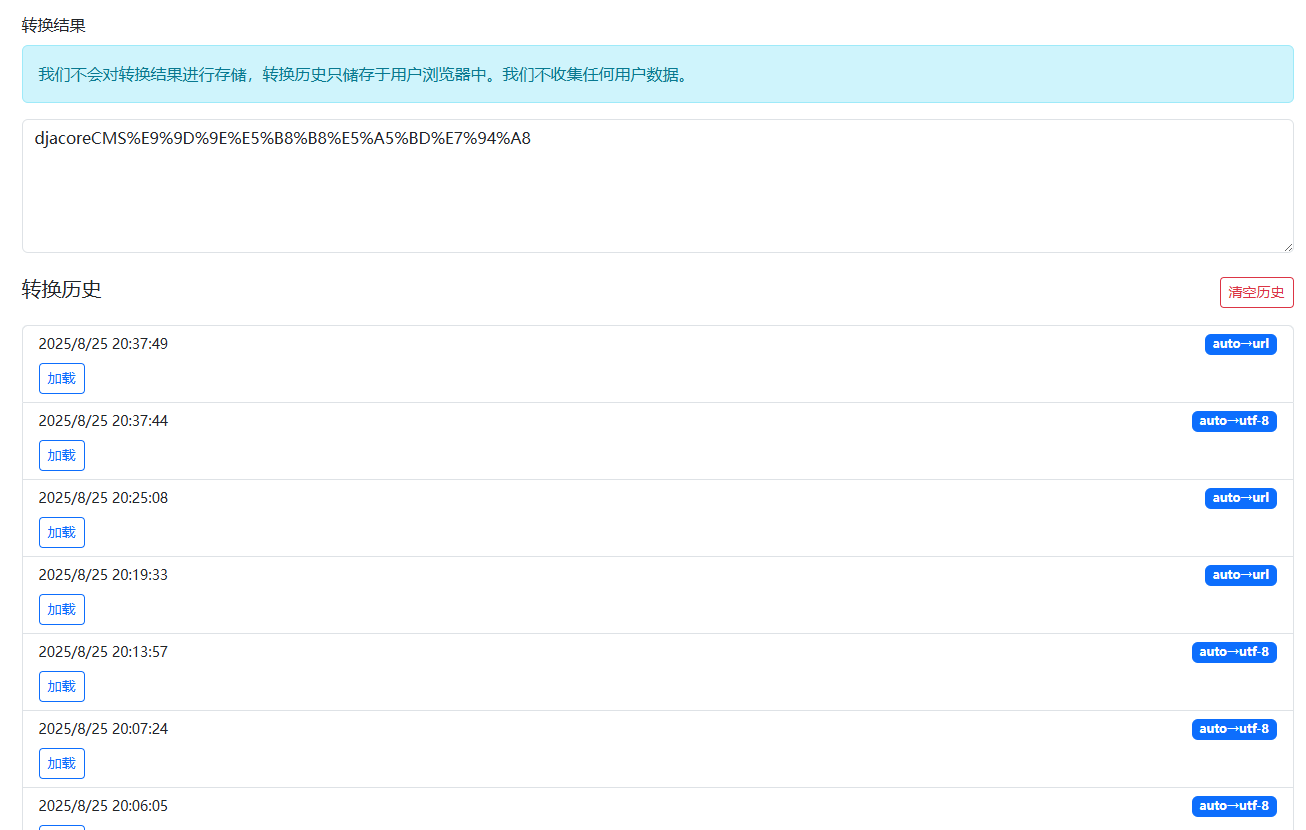Click the auto→utf-8 badge at 20:37:44
The image size is (1306, 830).
click(x=1233, y=421)
